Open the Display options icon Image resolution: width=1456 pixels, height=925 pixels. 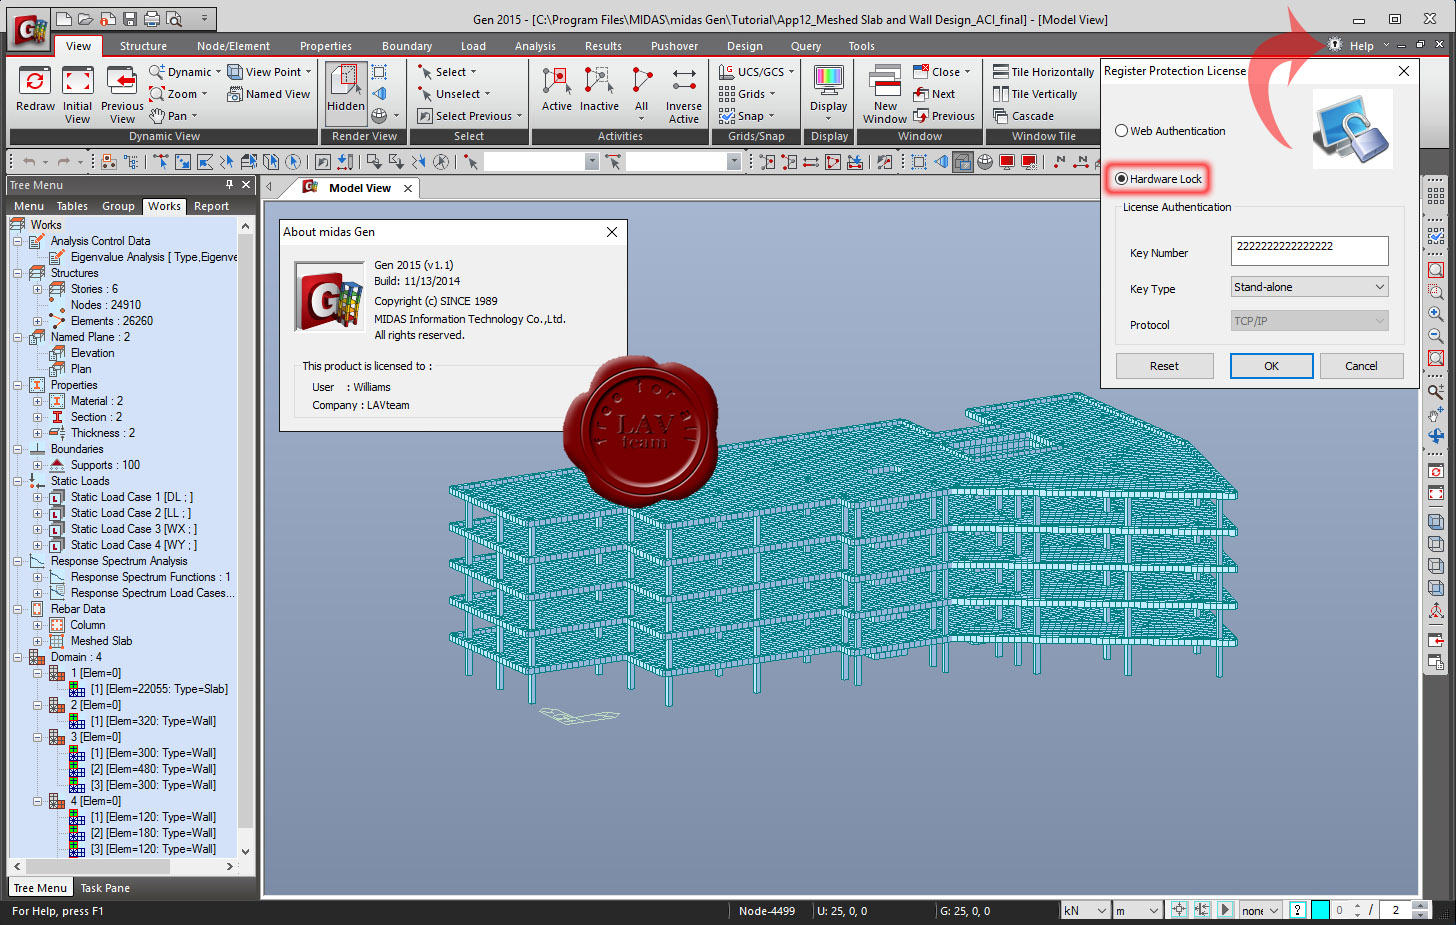click(x=828, y=81)
